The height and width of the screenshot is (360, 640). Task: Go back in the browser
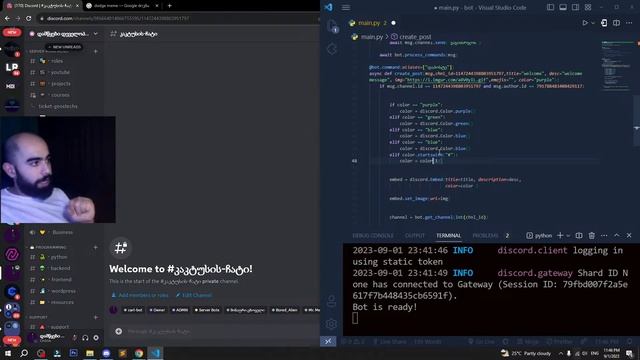[x=7, y=18]
